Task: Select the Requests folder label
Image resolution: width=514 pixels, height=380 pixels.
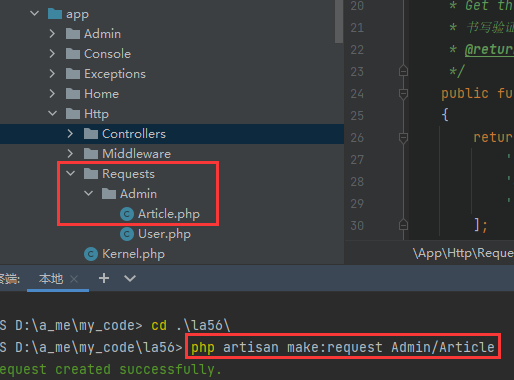Action: click(x=128, y=174)
